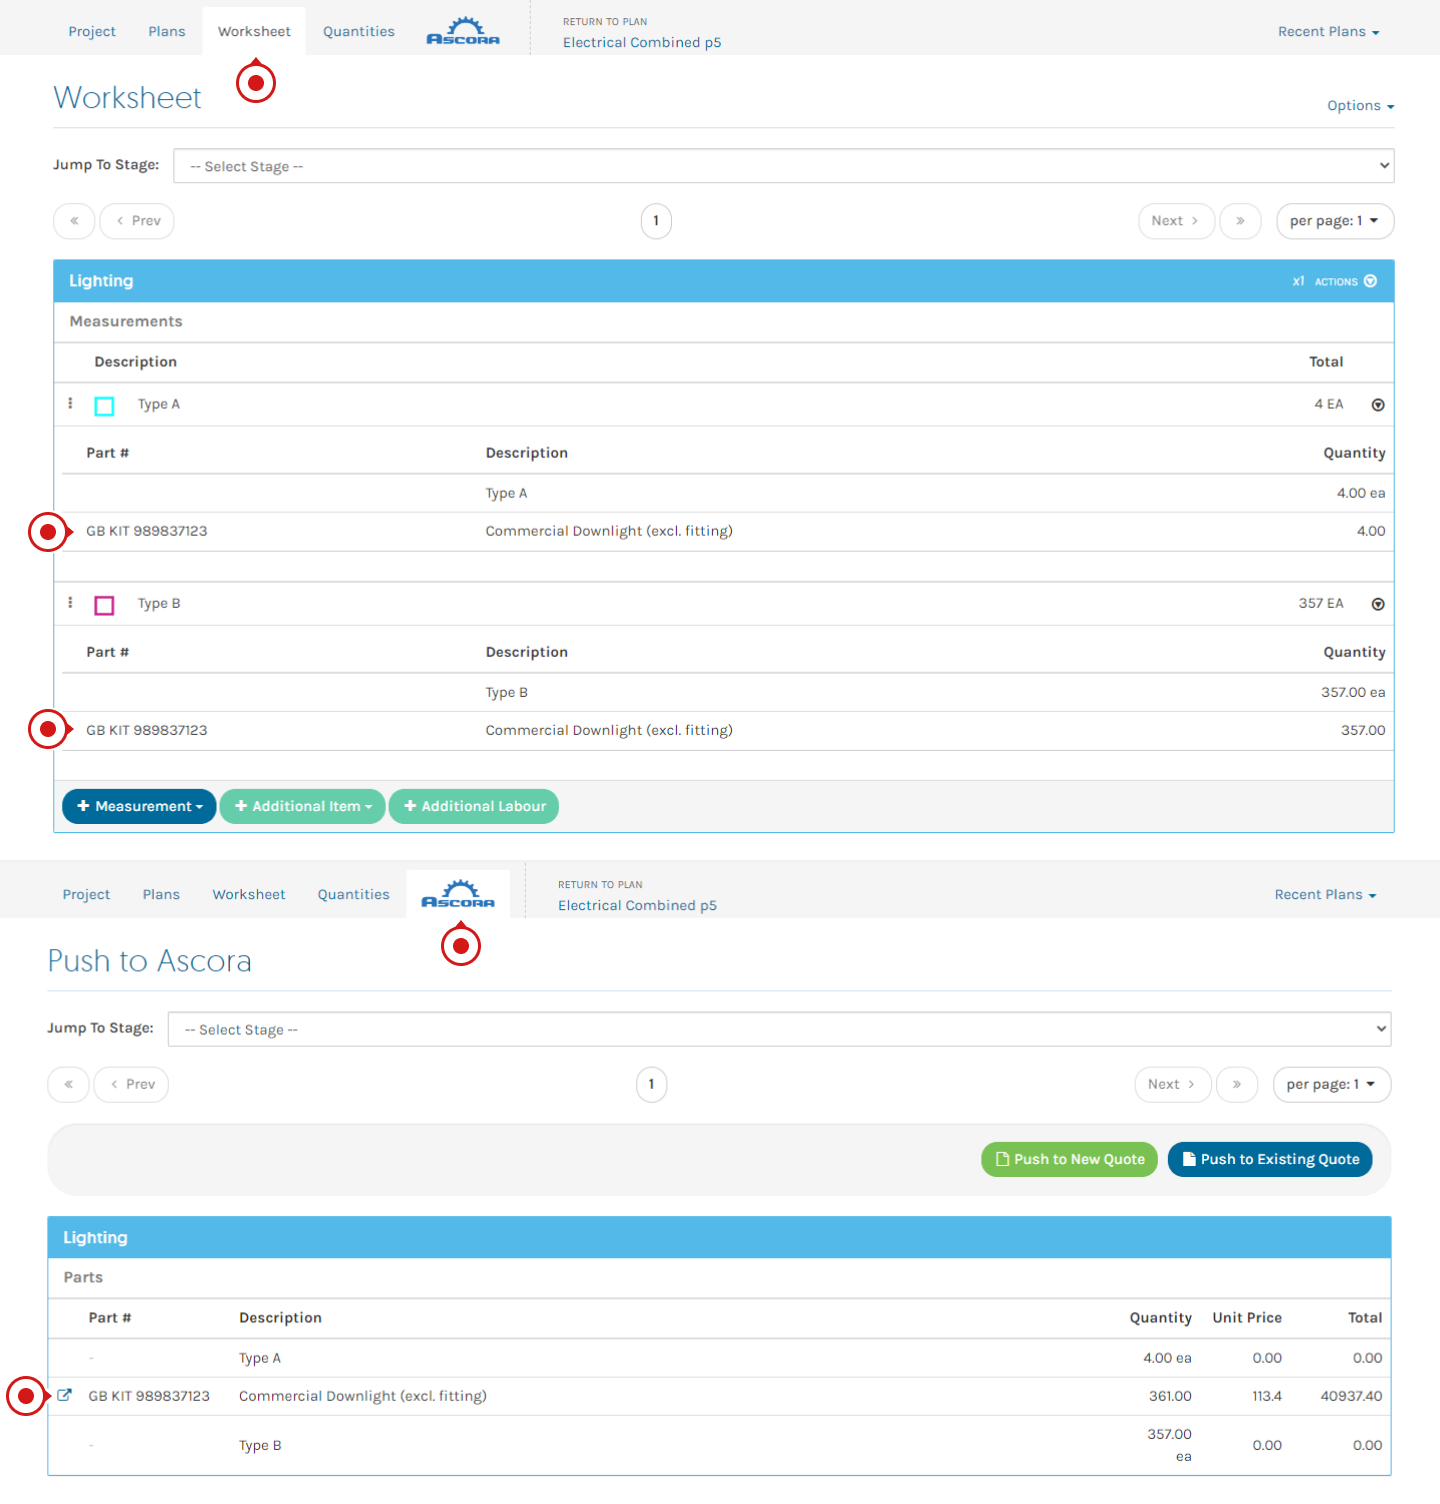The height and width of the screenshot is (1504, 1440).
Task: Click Push to Existing Quote
Action: click(x=1270, y=1159)
